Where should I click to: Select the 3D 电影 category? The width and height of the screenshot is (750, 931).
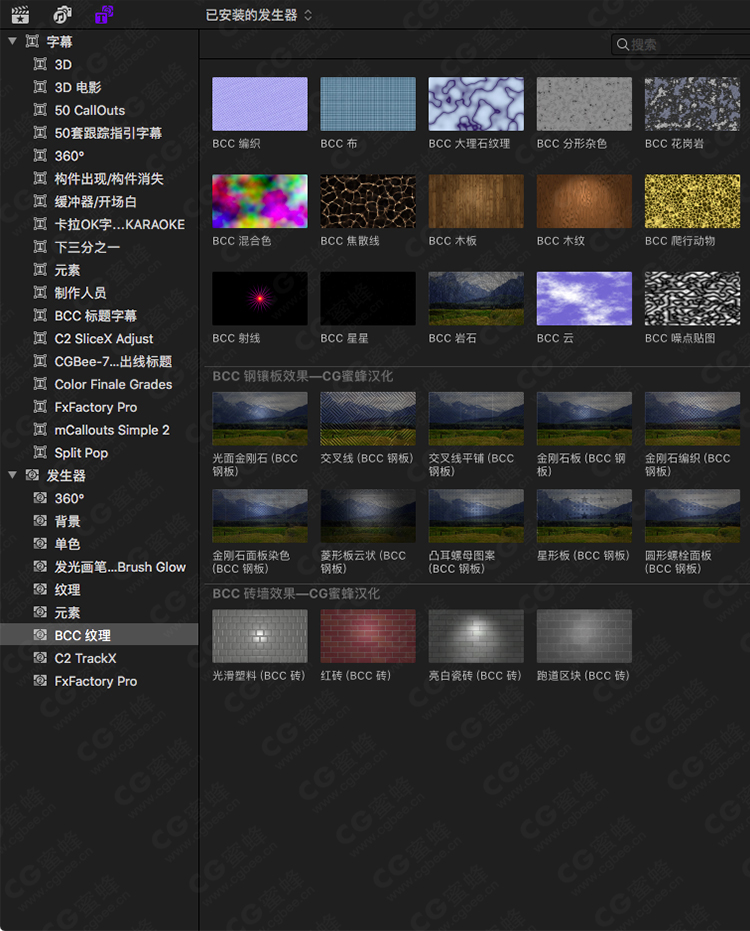pos(99,87)
